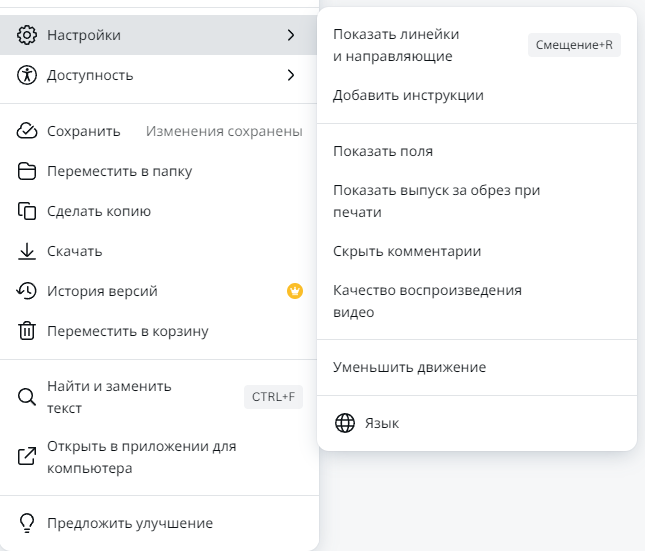
Task: Click the copy icon for Сделать копию
Action: click(x=27, y=211)
